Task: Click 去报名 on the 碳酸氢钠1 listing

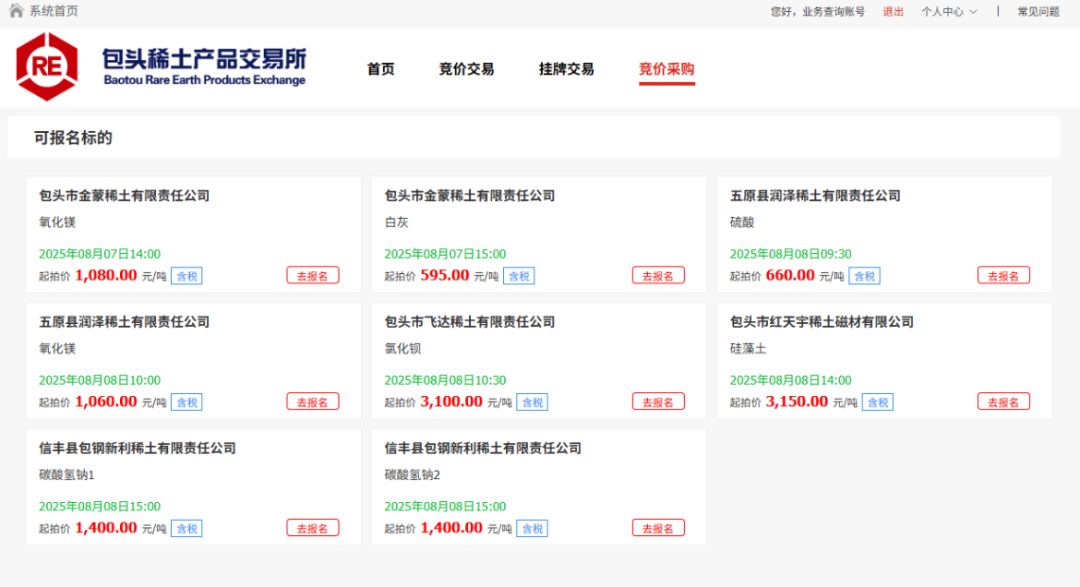Action: tap(313, 528)
